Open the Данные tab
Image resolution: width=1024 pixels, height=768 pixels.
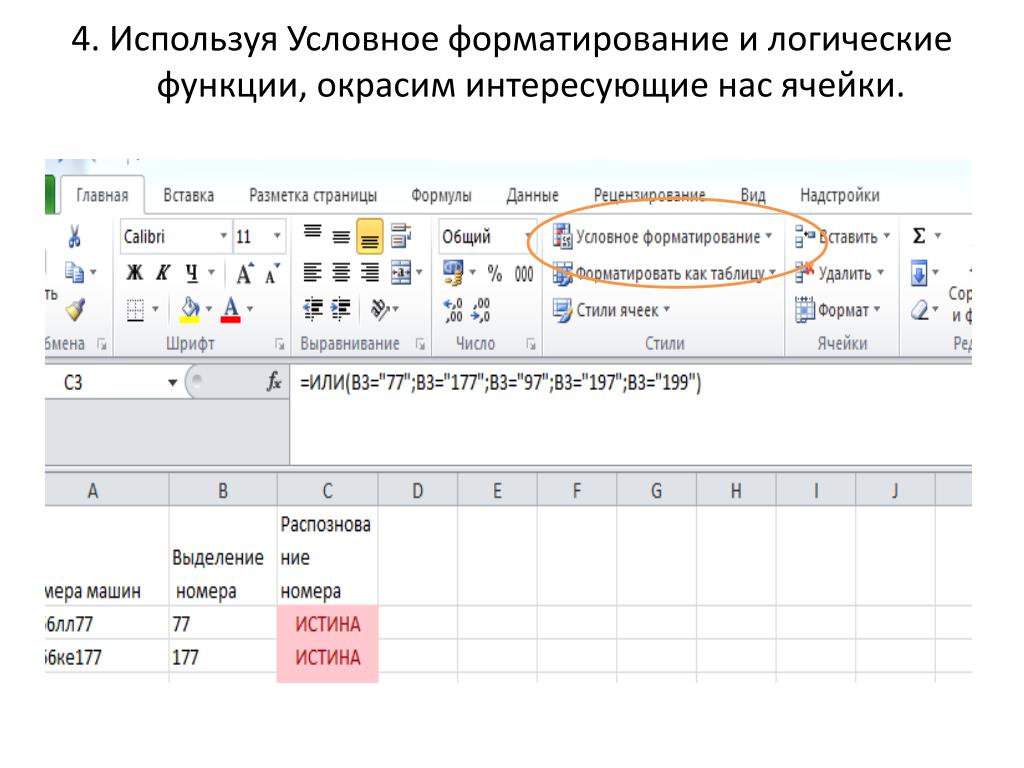click(532, 195)
